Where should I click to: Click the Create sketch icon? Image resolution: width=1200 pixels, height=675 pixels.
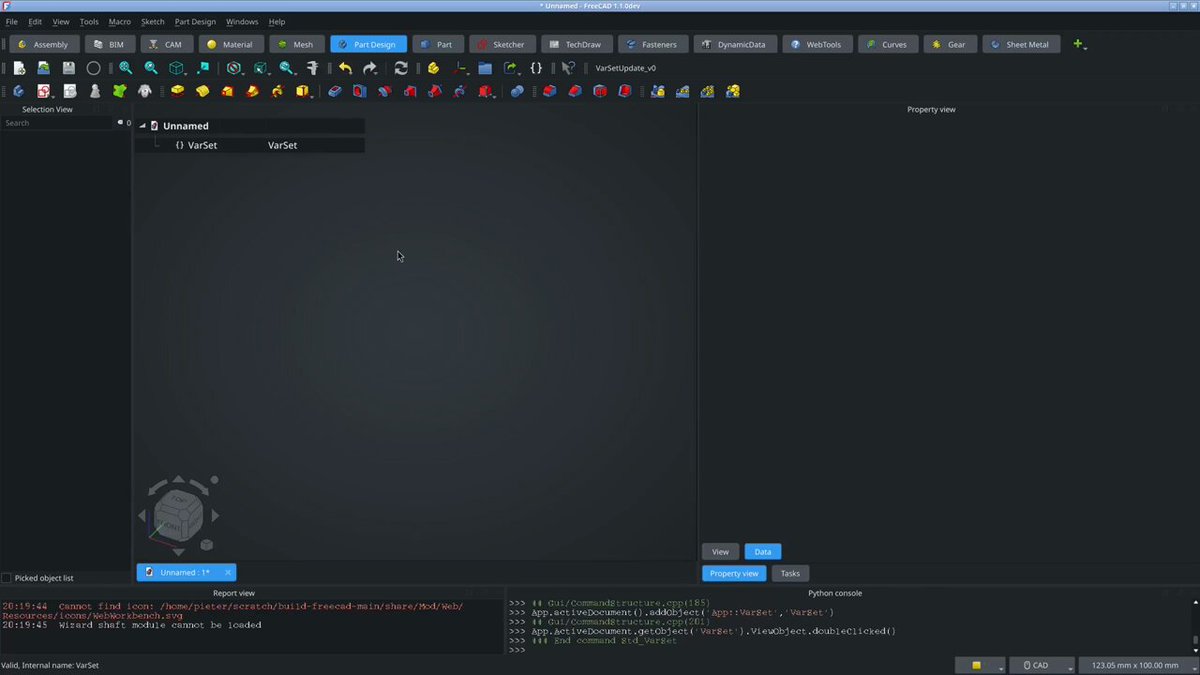(x=44, y=91)
